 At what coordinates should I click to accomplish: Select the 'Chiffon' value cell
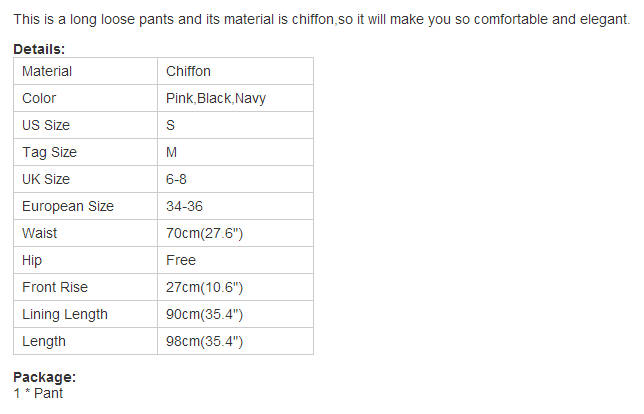click(x=188, y=71)
